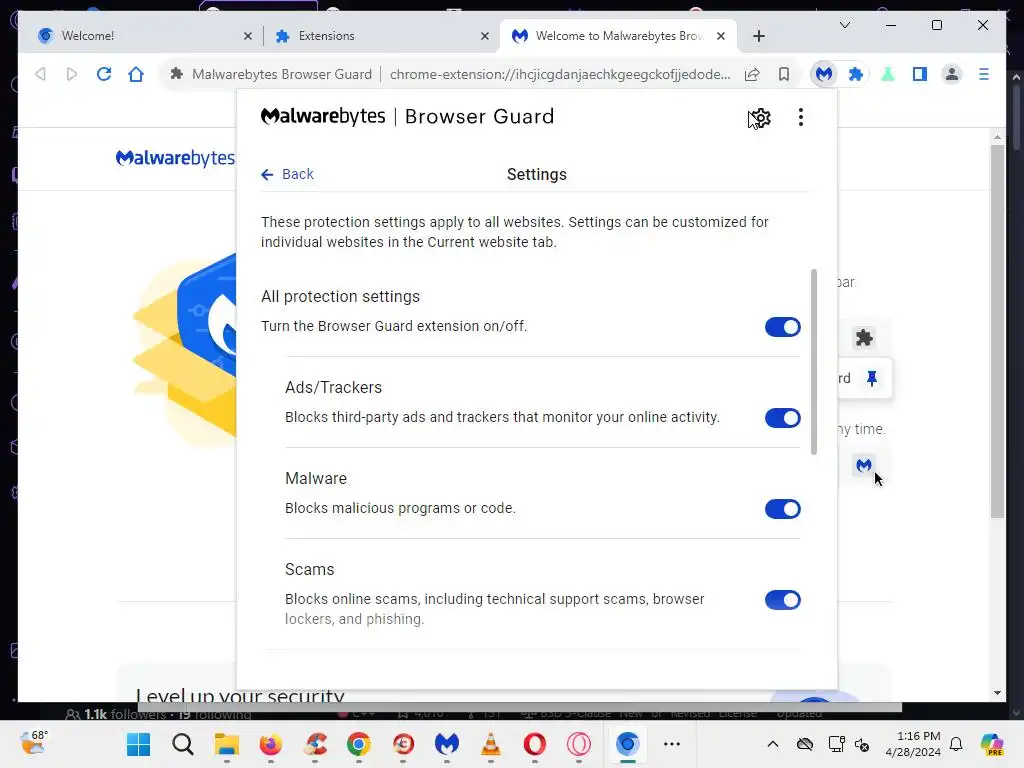Click the green flask toolbar icon

pos(888,74)
